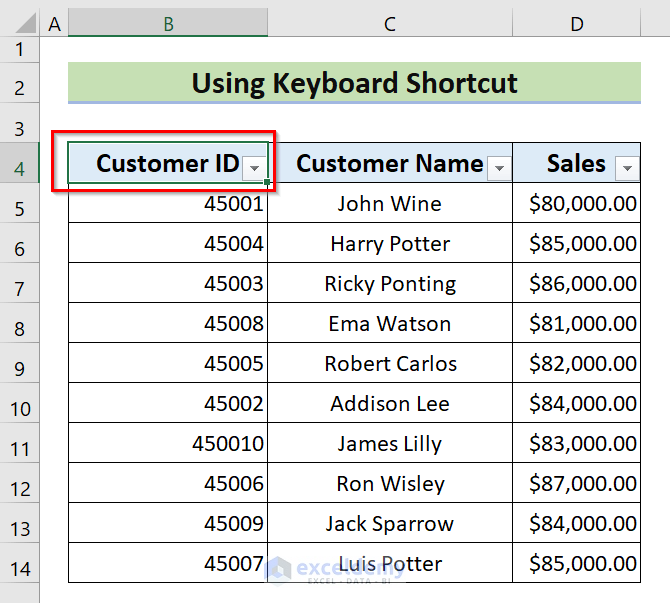
Task: Select the Jack Sparrow cell
Action: click(x=390, y=524)
